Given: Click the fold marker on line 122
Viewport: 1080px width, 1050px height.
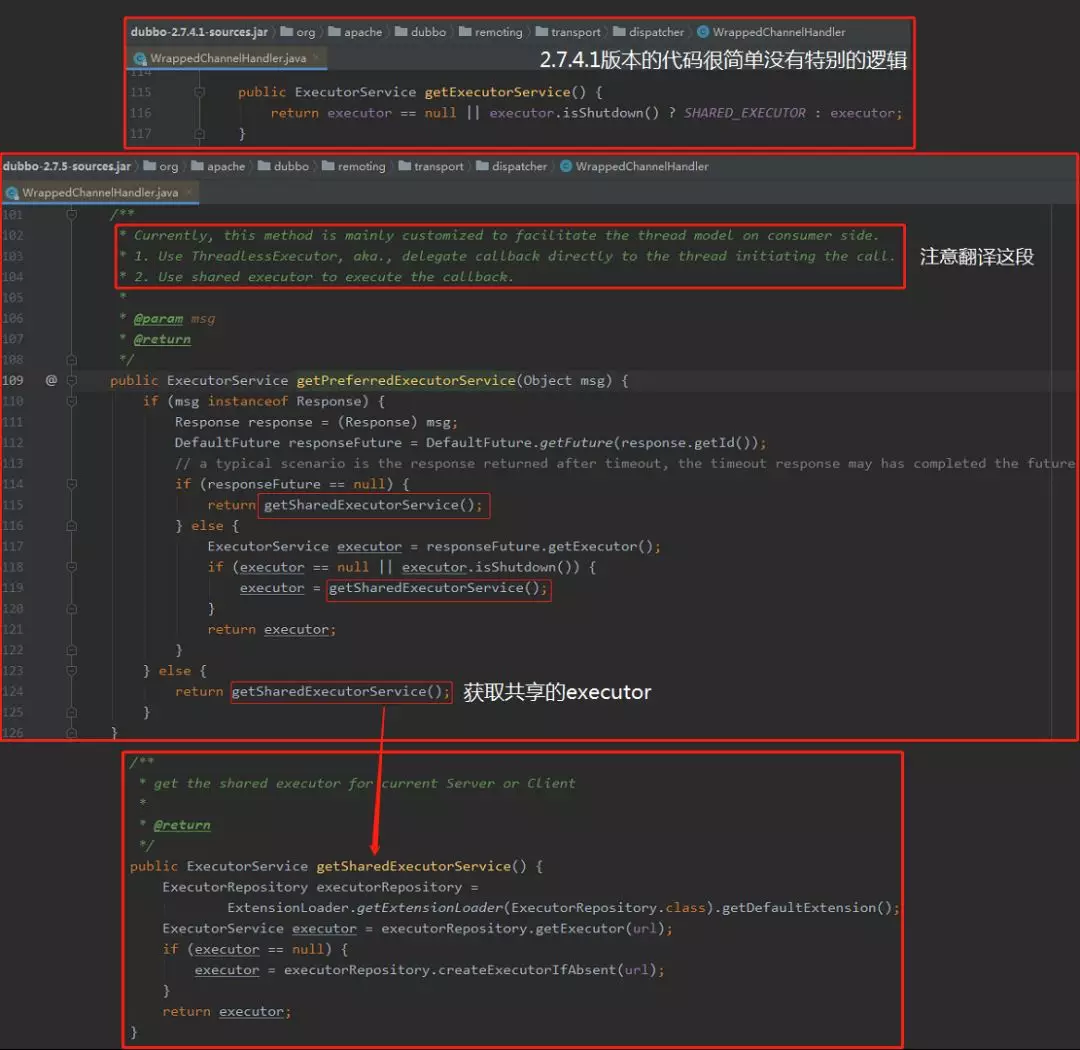Looking at the screenshot, I should (72, 650).
